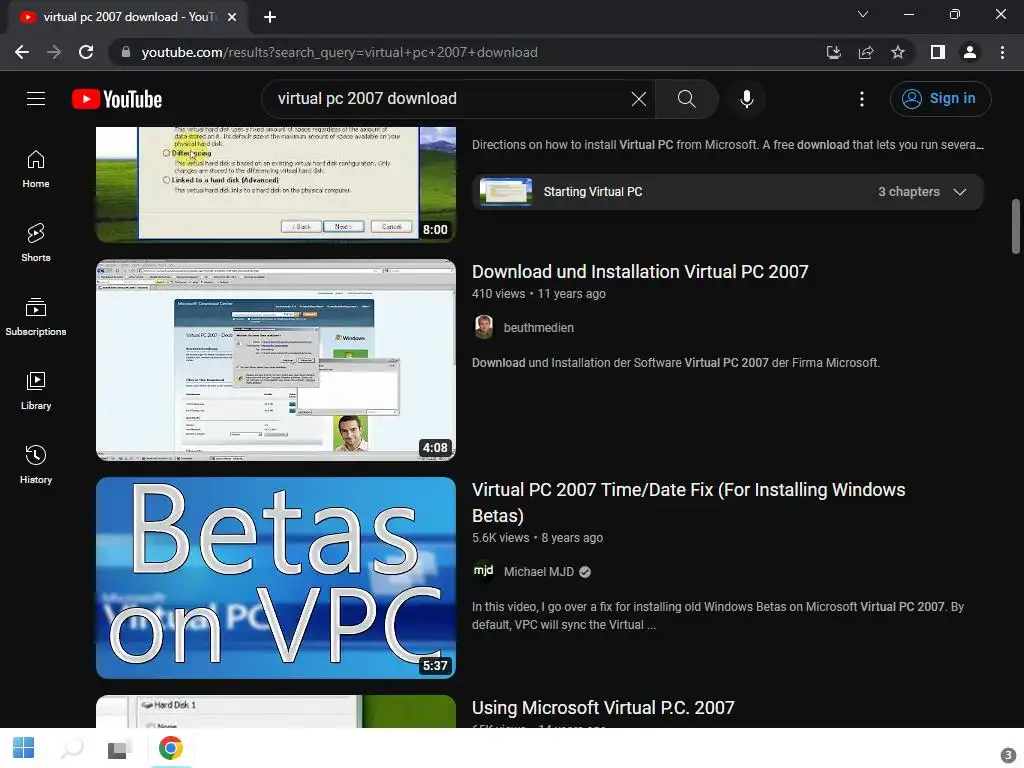
Task: Click the YouTube logo
Action: tap(117, 99)
